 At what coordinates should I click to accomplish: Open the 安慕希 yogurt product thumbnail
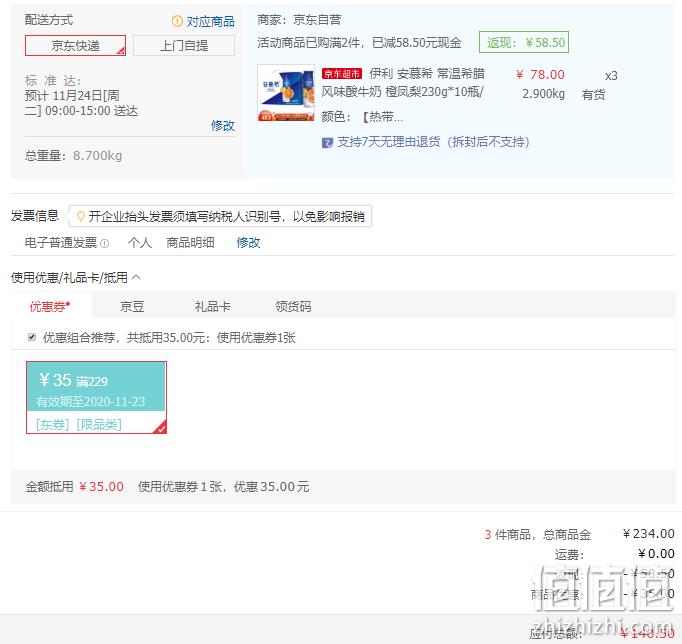click(286, 93)
